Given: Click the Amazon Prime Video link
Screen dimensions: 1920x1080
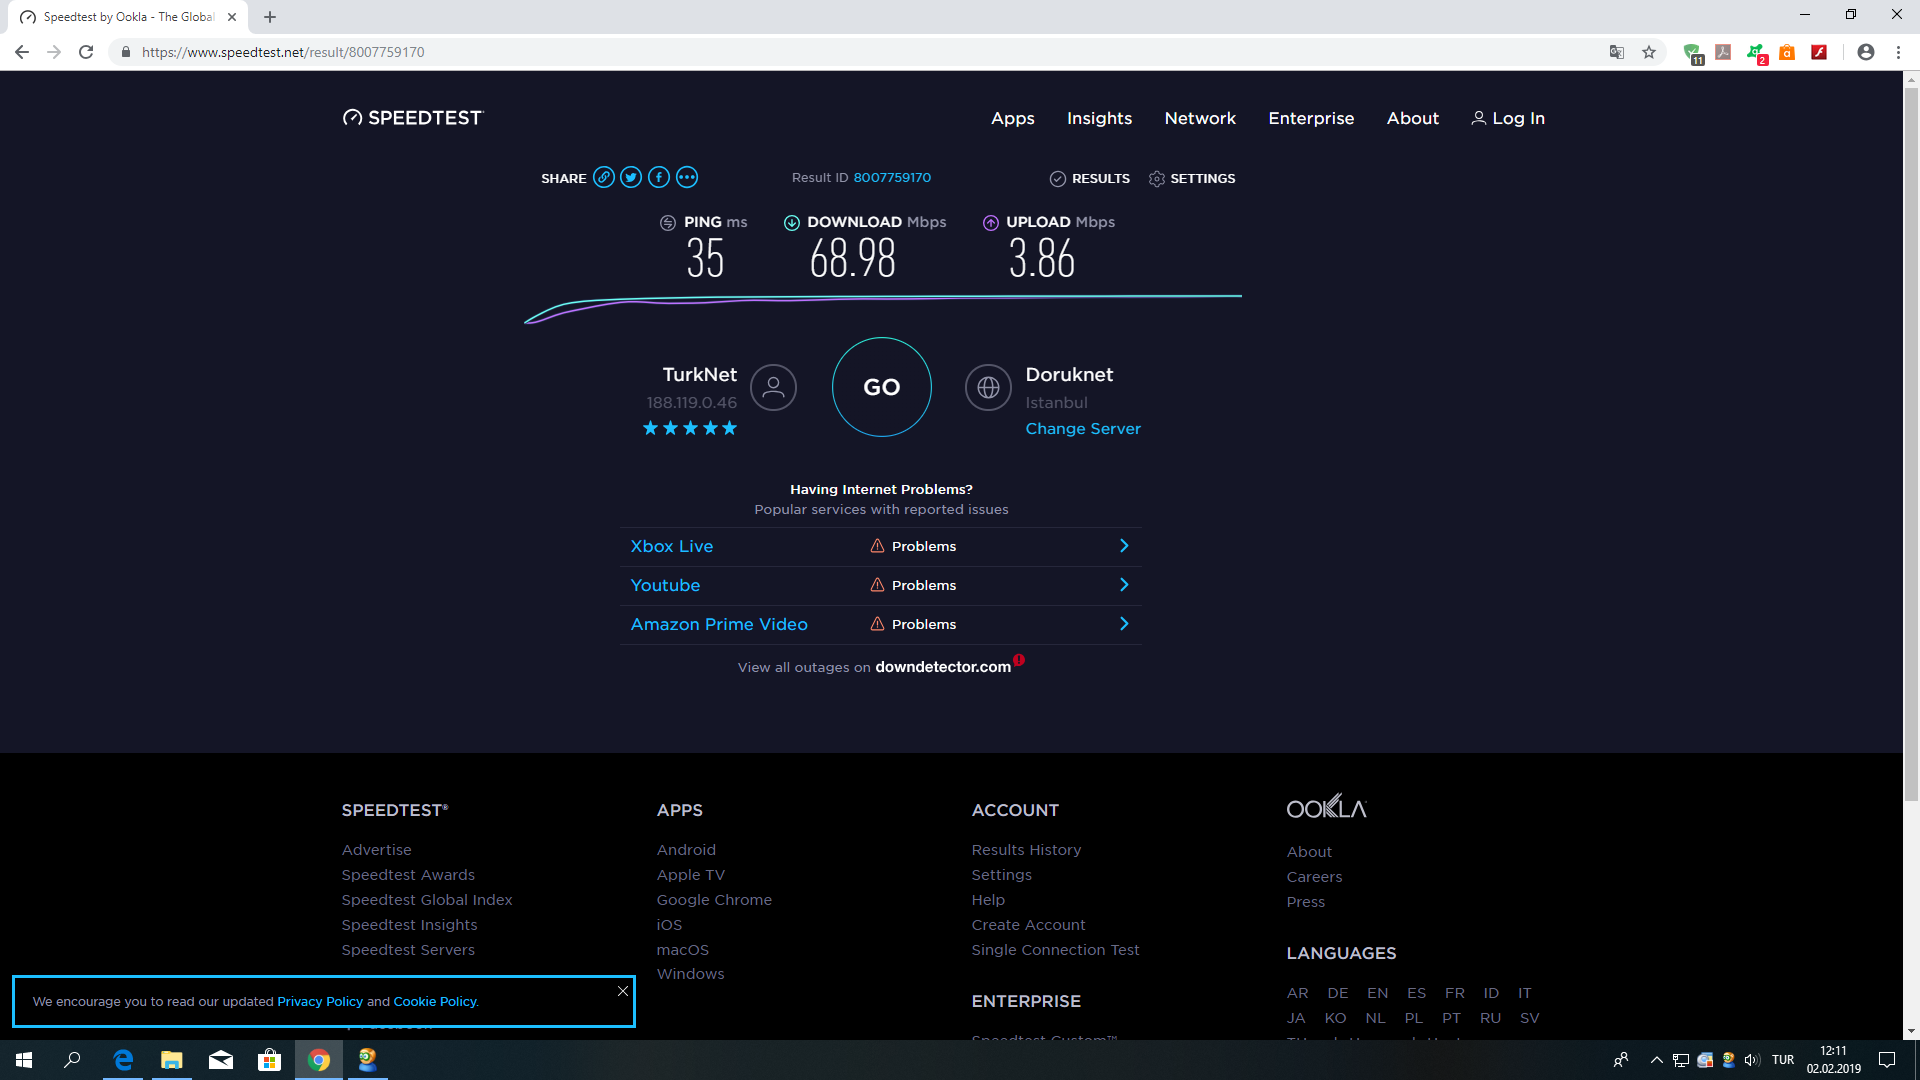Looking at the screenshot, I should (719, 624).
